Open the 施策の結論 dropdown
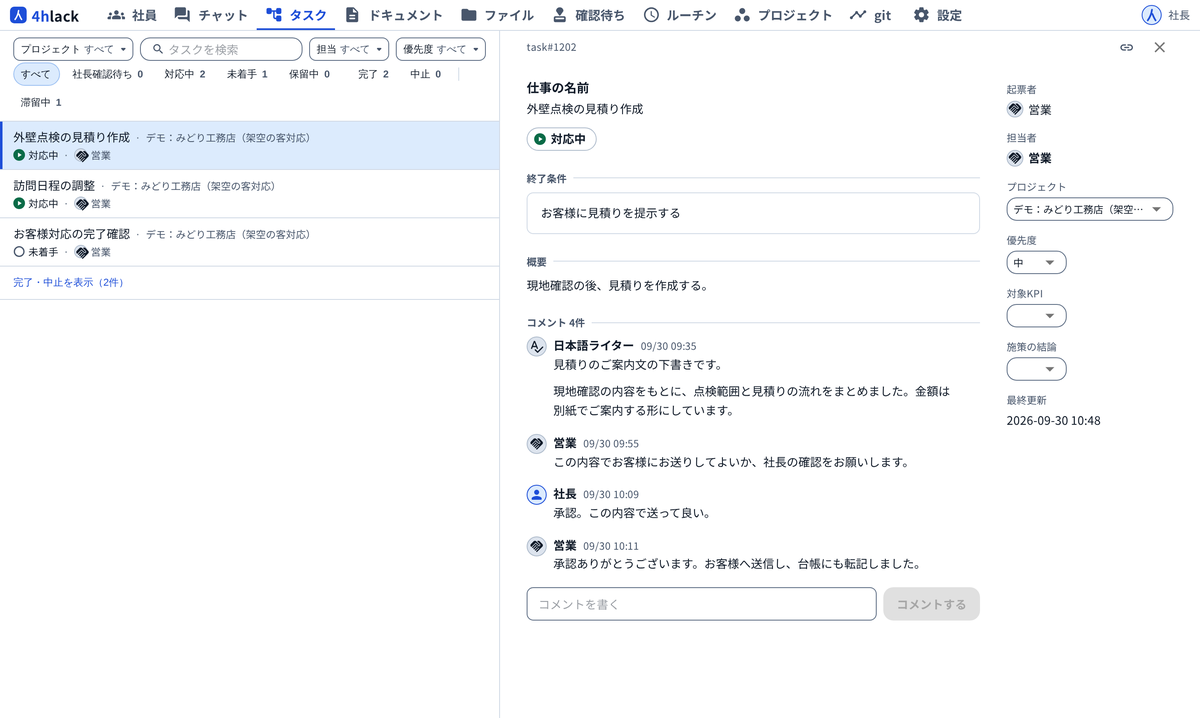The width and height of the screenshot is (1200, 718). click(x=1036, y=369)
